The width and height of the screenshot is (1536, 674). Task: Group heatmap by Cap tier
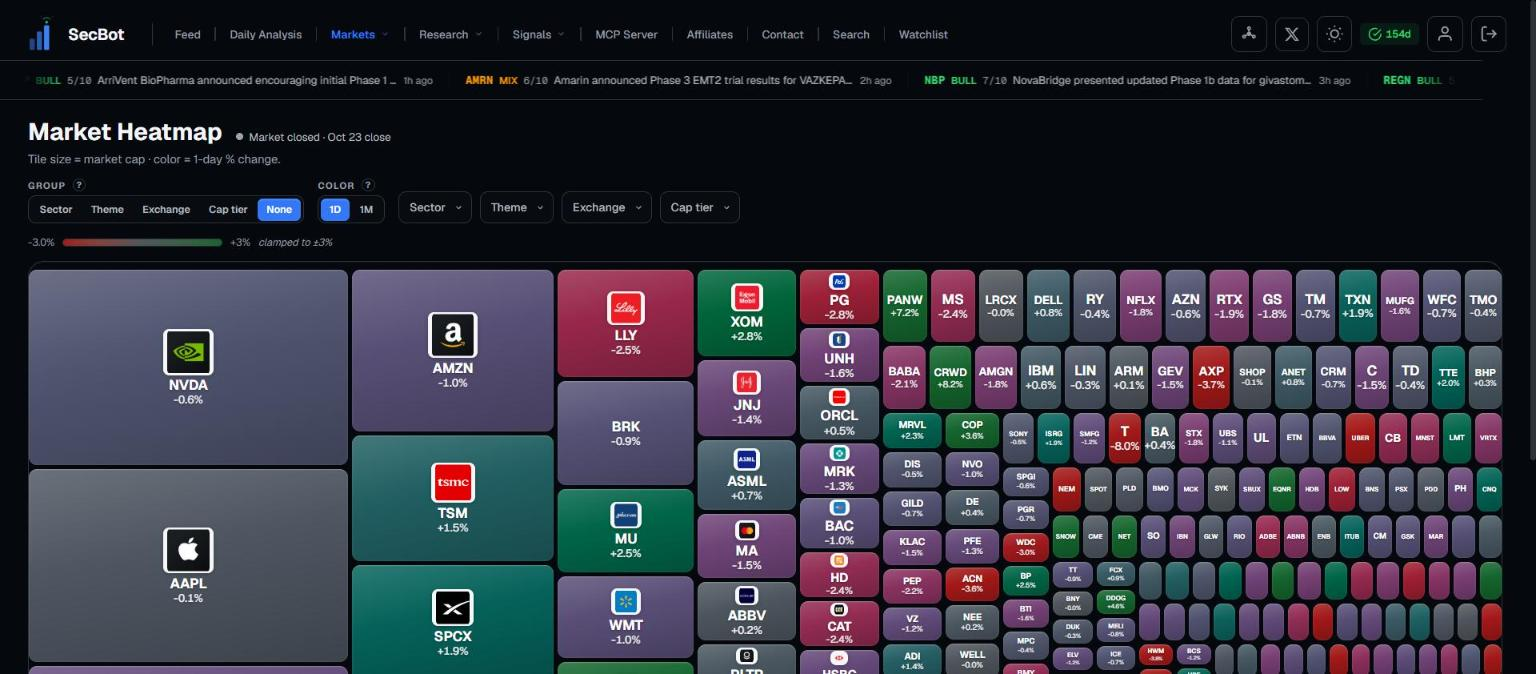[228, 209]
